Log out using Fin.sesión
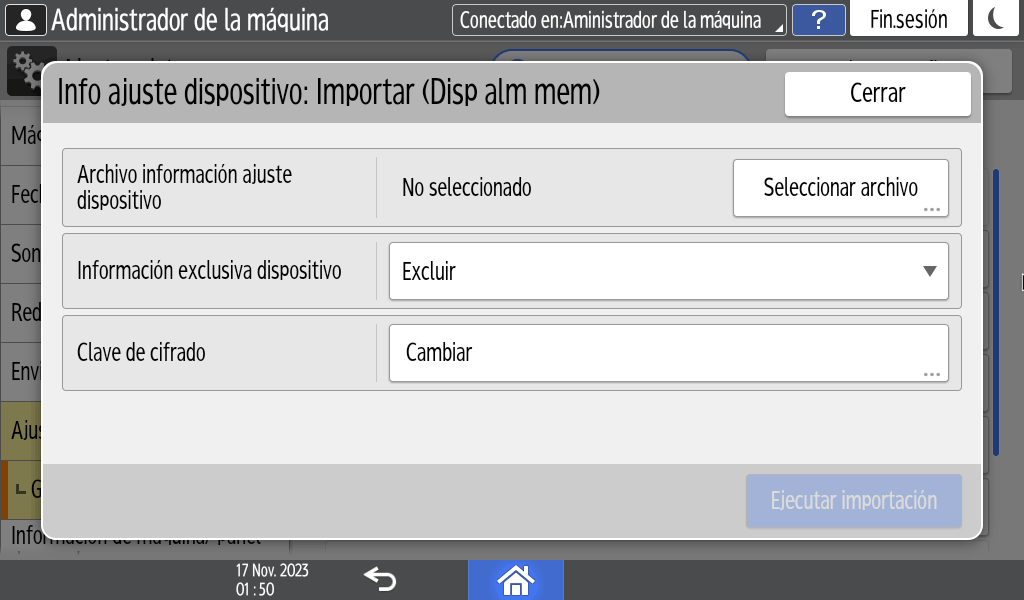Viewport: 1024px width, 600px height. pyautogui.click(x=908, y=20)
